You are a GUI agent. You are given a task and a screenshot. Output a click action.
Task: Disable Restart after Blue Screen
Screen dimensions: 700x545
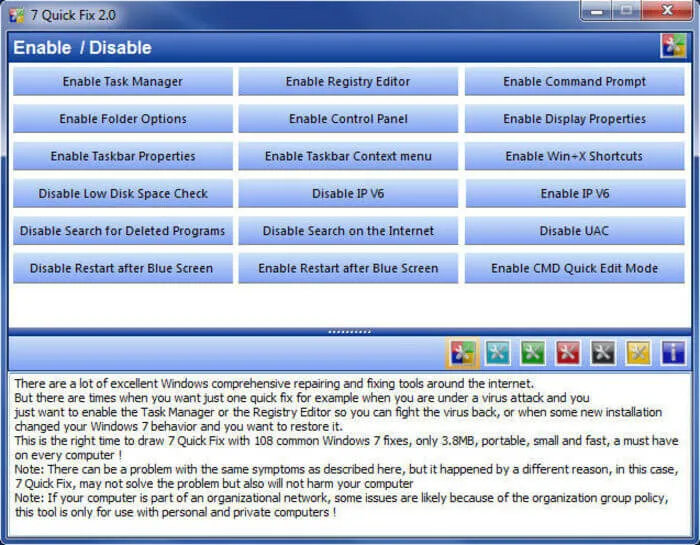point(122,268)
